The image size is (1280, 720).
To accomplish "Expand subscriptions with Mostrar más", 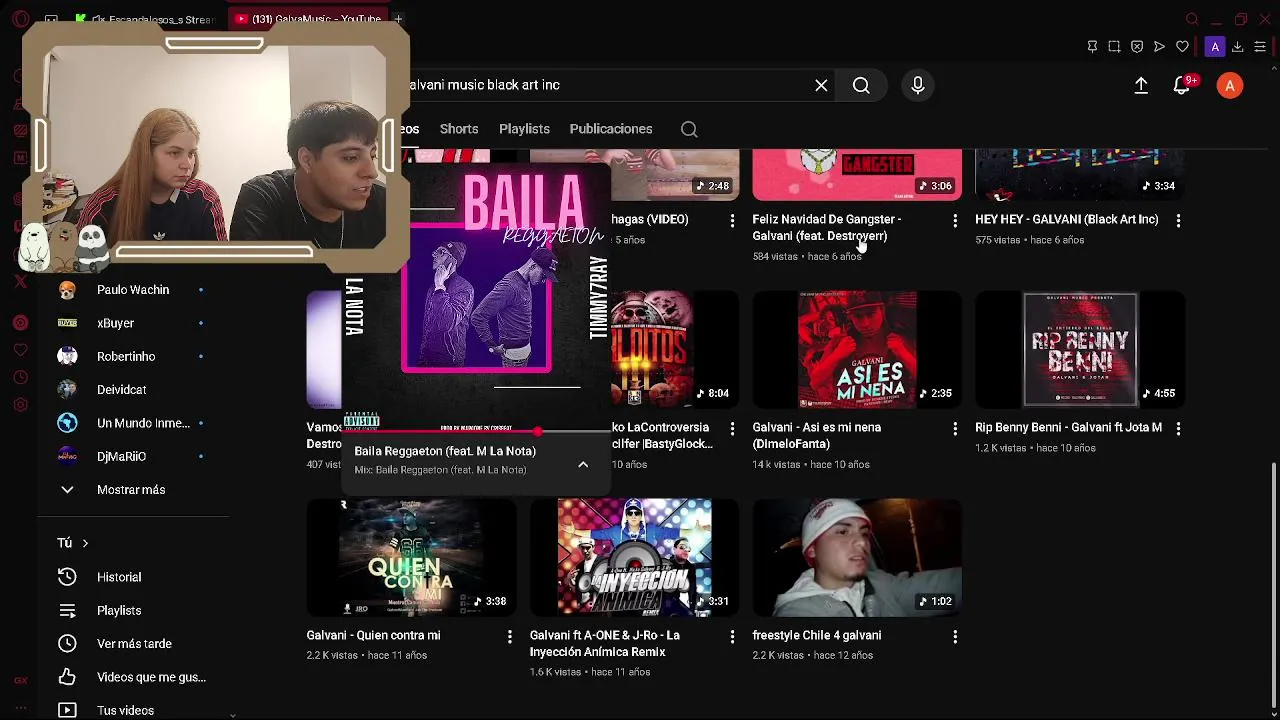I will pos(131,490).
